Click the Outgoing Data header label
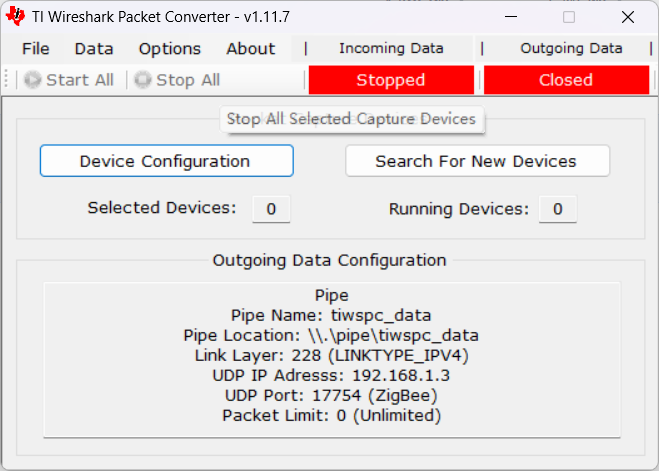Viewport: 659px width, 471px height. click(571, 48)
